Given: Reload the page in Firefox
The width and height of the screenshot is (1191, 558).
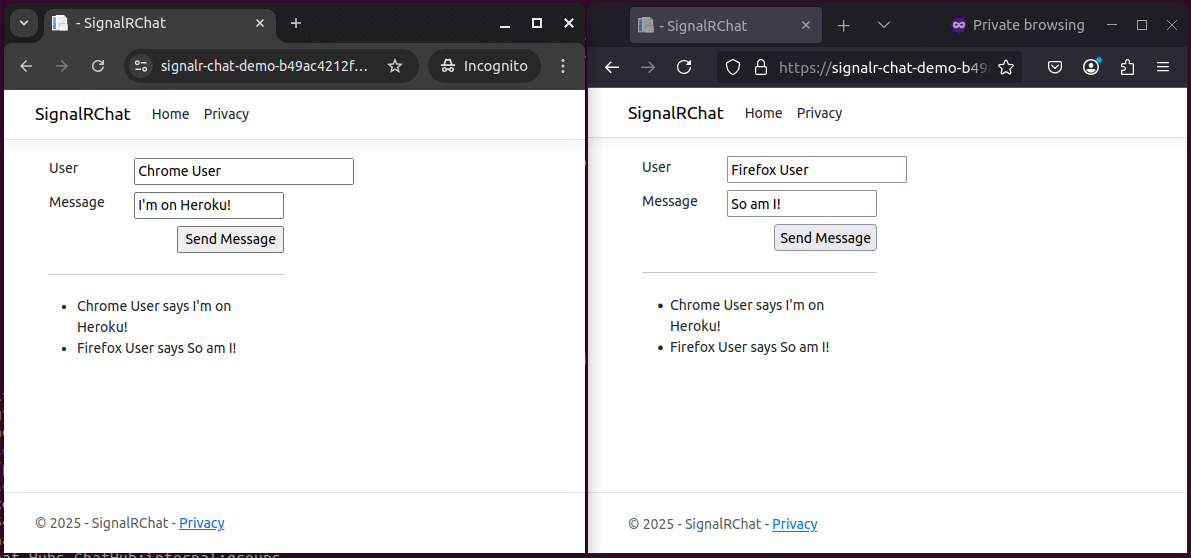Looking at the screenshot, I should click(684, 67).
